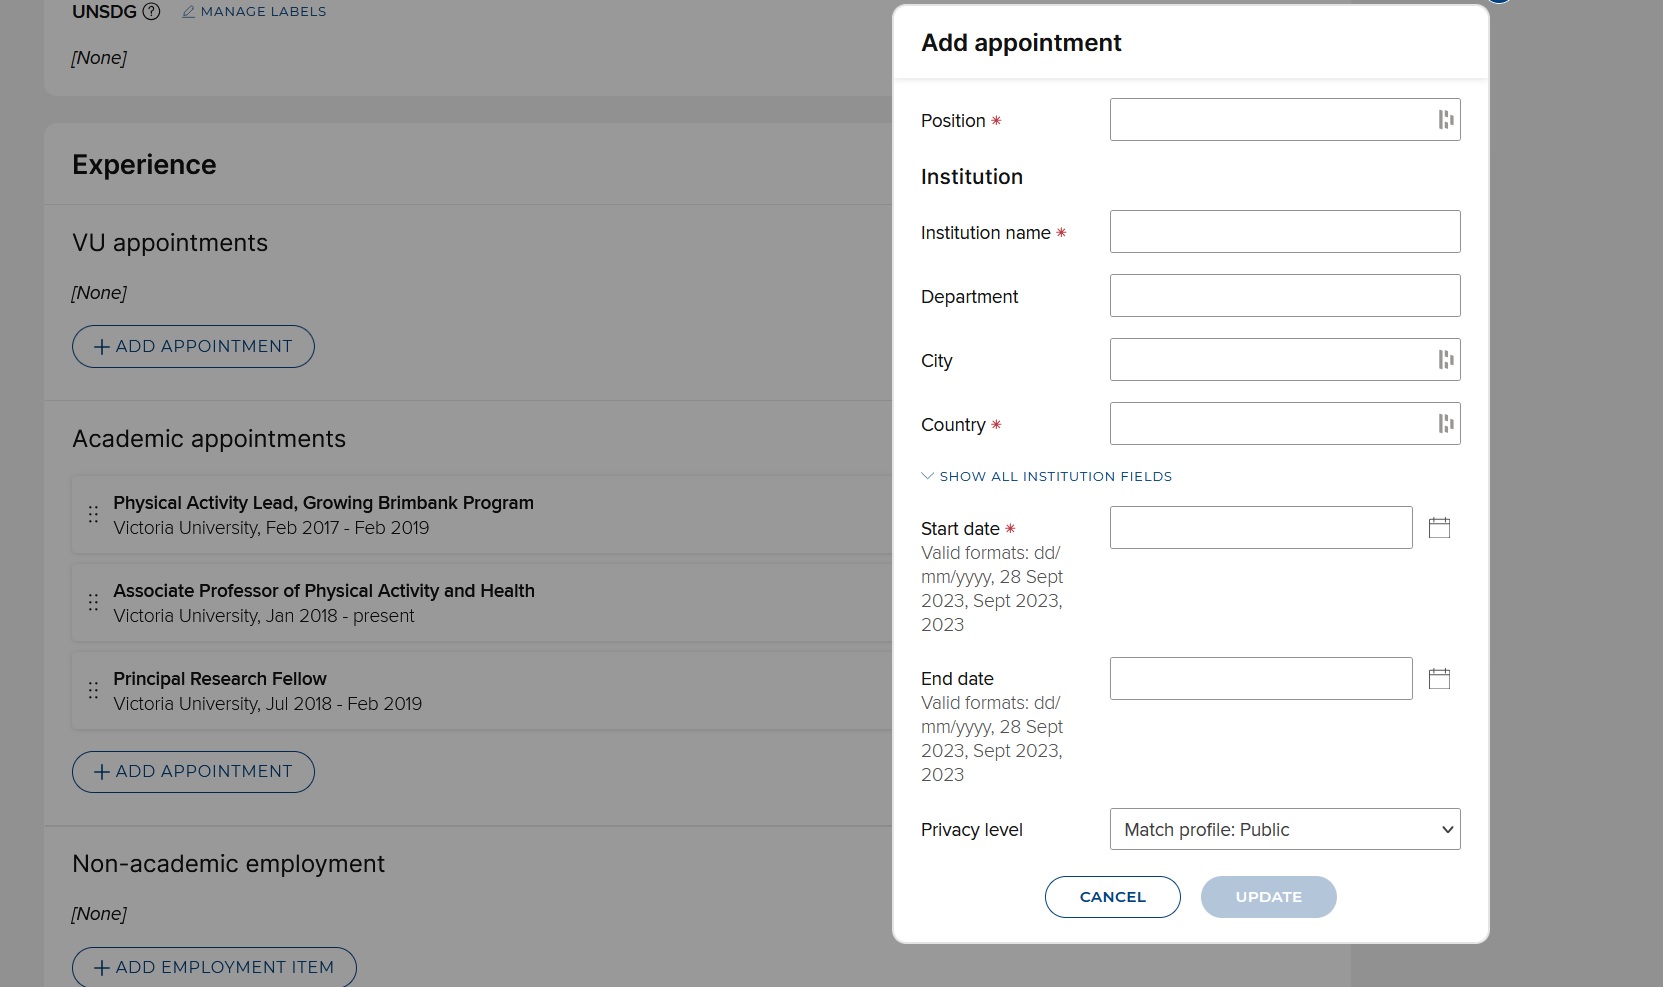Click Manage Labels link

click(x=254, y=12)
